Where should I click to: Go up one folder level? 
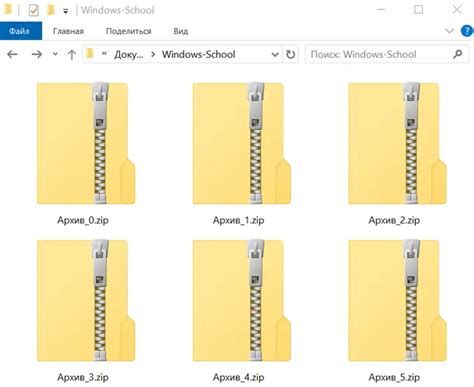71,54
